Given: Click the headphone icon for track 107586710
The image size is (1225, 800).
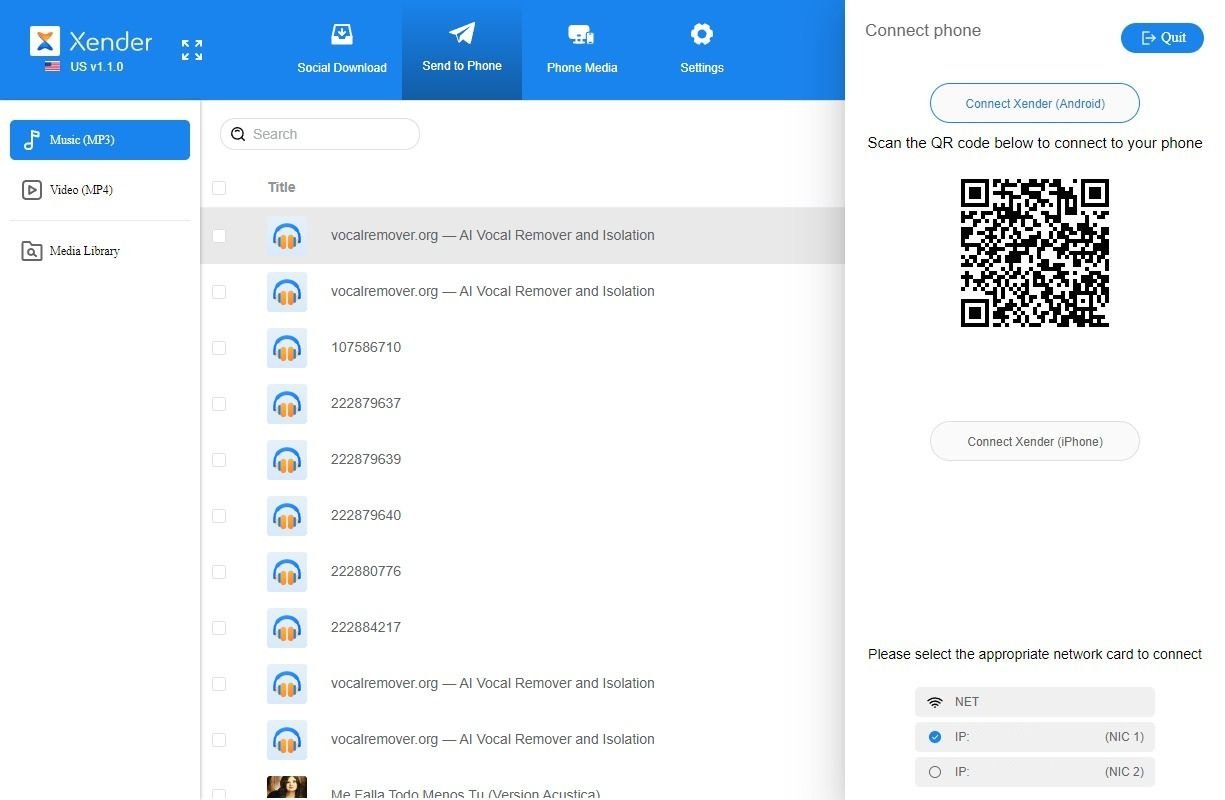Looking at the screenshot, I should pyautogui.click(x=287, y=348).
